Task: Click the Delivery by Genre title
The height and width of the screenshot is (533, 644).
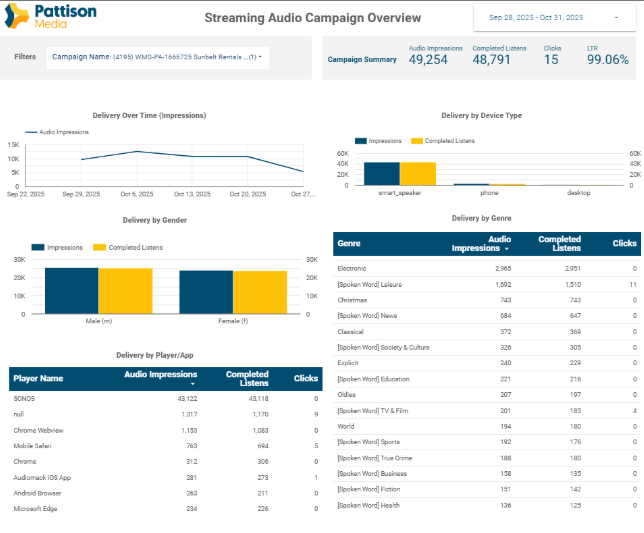Action: click(x=481, y=218)
